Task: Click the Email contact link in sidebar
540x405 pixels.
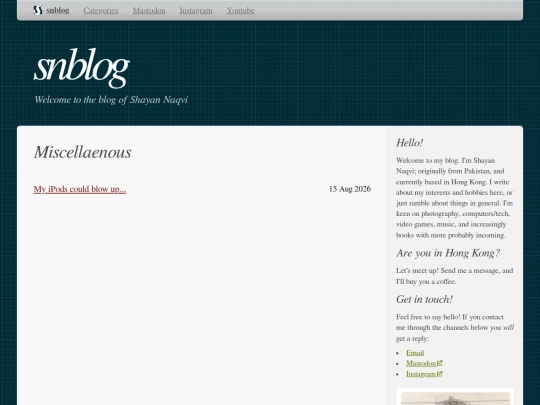Action: (x=415, y=353)
